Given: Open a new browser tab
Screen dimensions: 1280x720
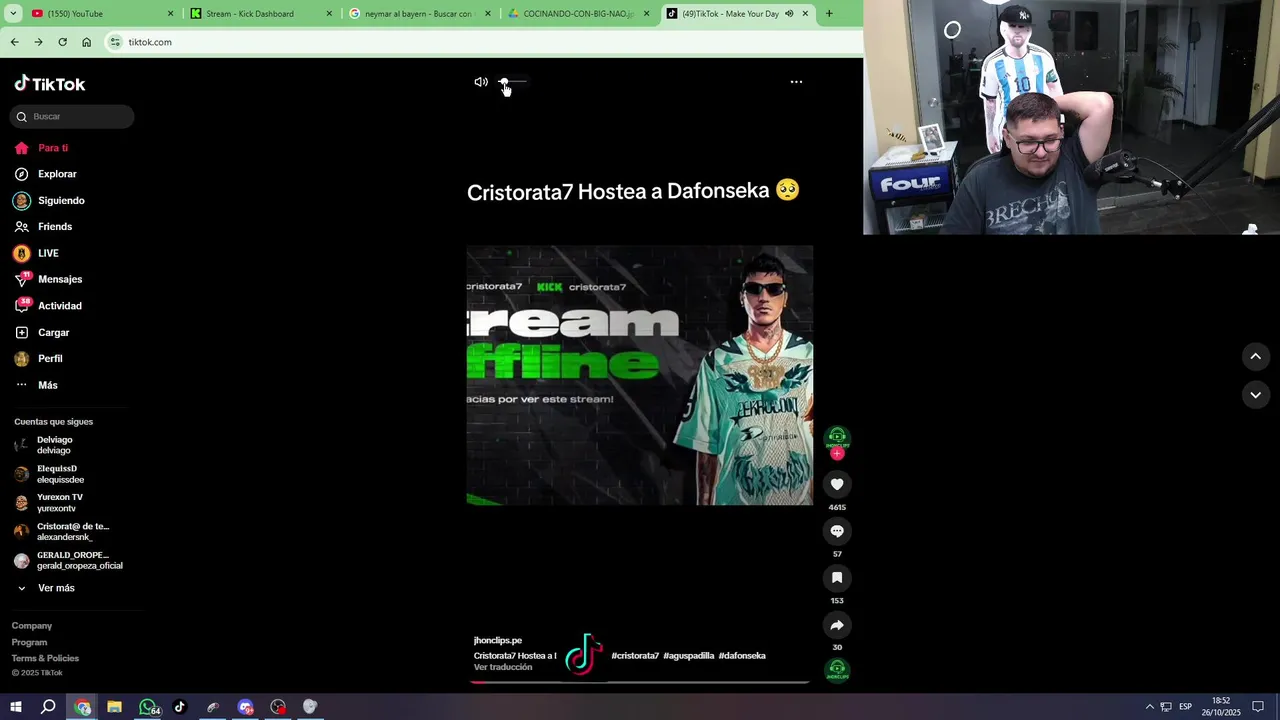Looking at the screenshot, I should (x=829, y=14).
